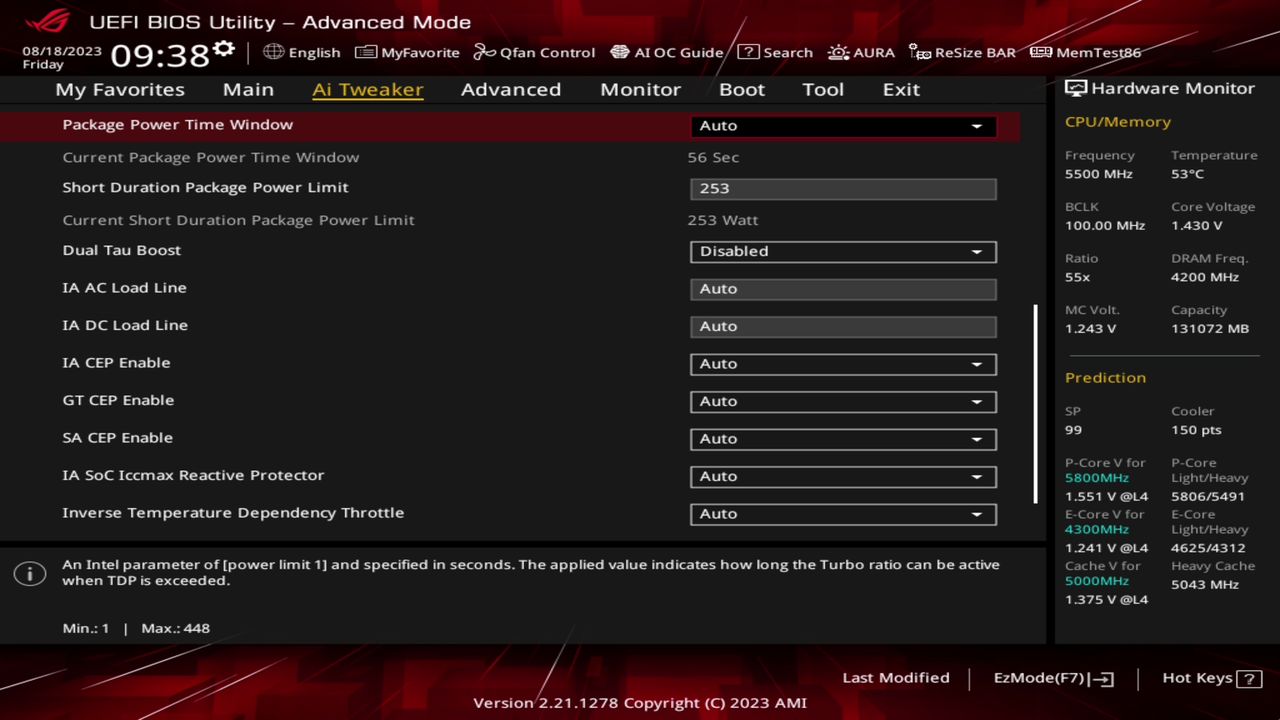Open the clock settings gear icon
This screenshot has width=1280, height=720.
pyautogui.click(x=224, y=49)
